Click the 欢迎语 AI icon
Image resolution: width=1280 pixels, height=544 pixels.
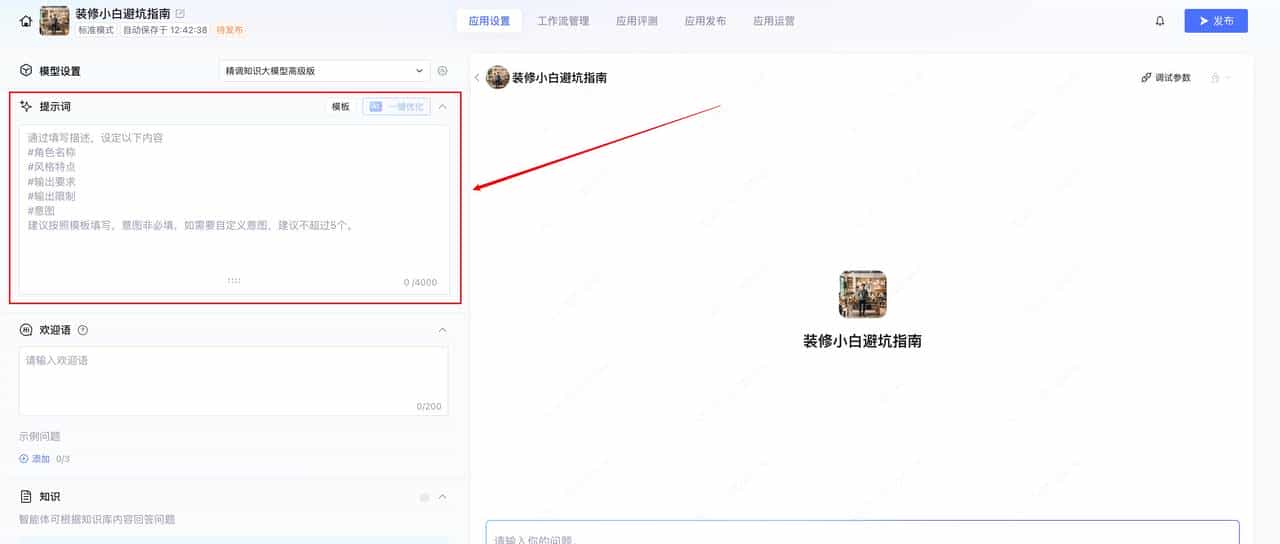click(26, 330)
